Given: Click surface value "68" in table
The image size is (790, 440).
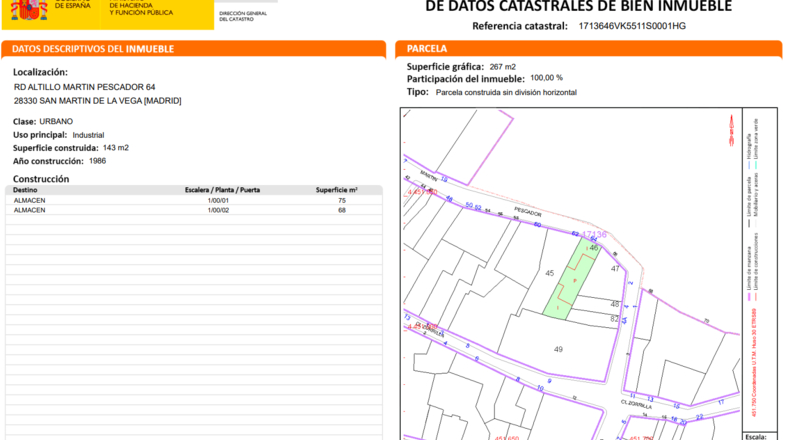Looking at the screenshot, I should pos(342,210).
